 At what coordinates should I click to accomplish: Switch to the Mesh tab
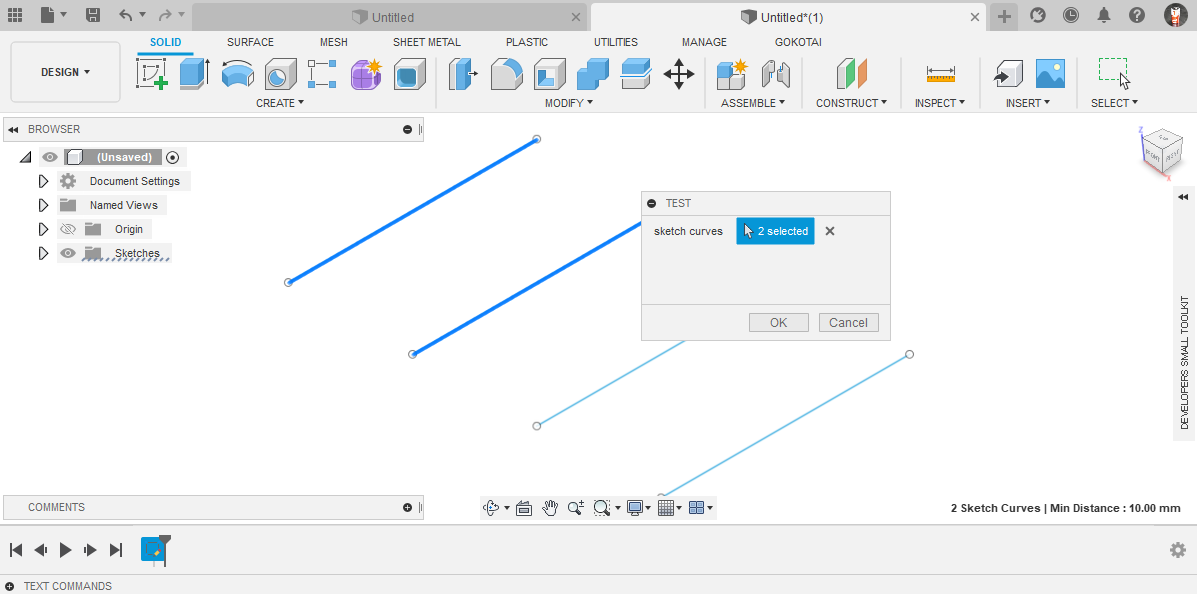pos(334,42)
